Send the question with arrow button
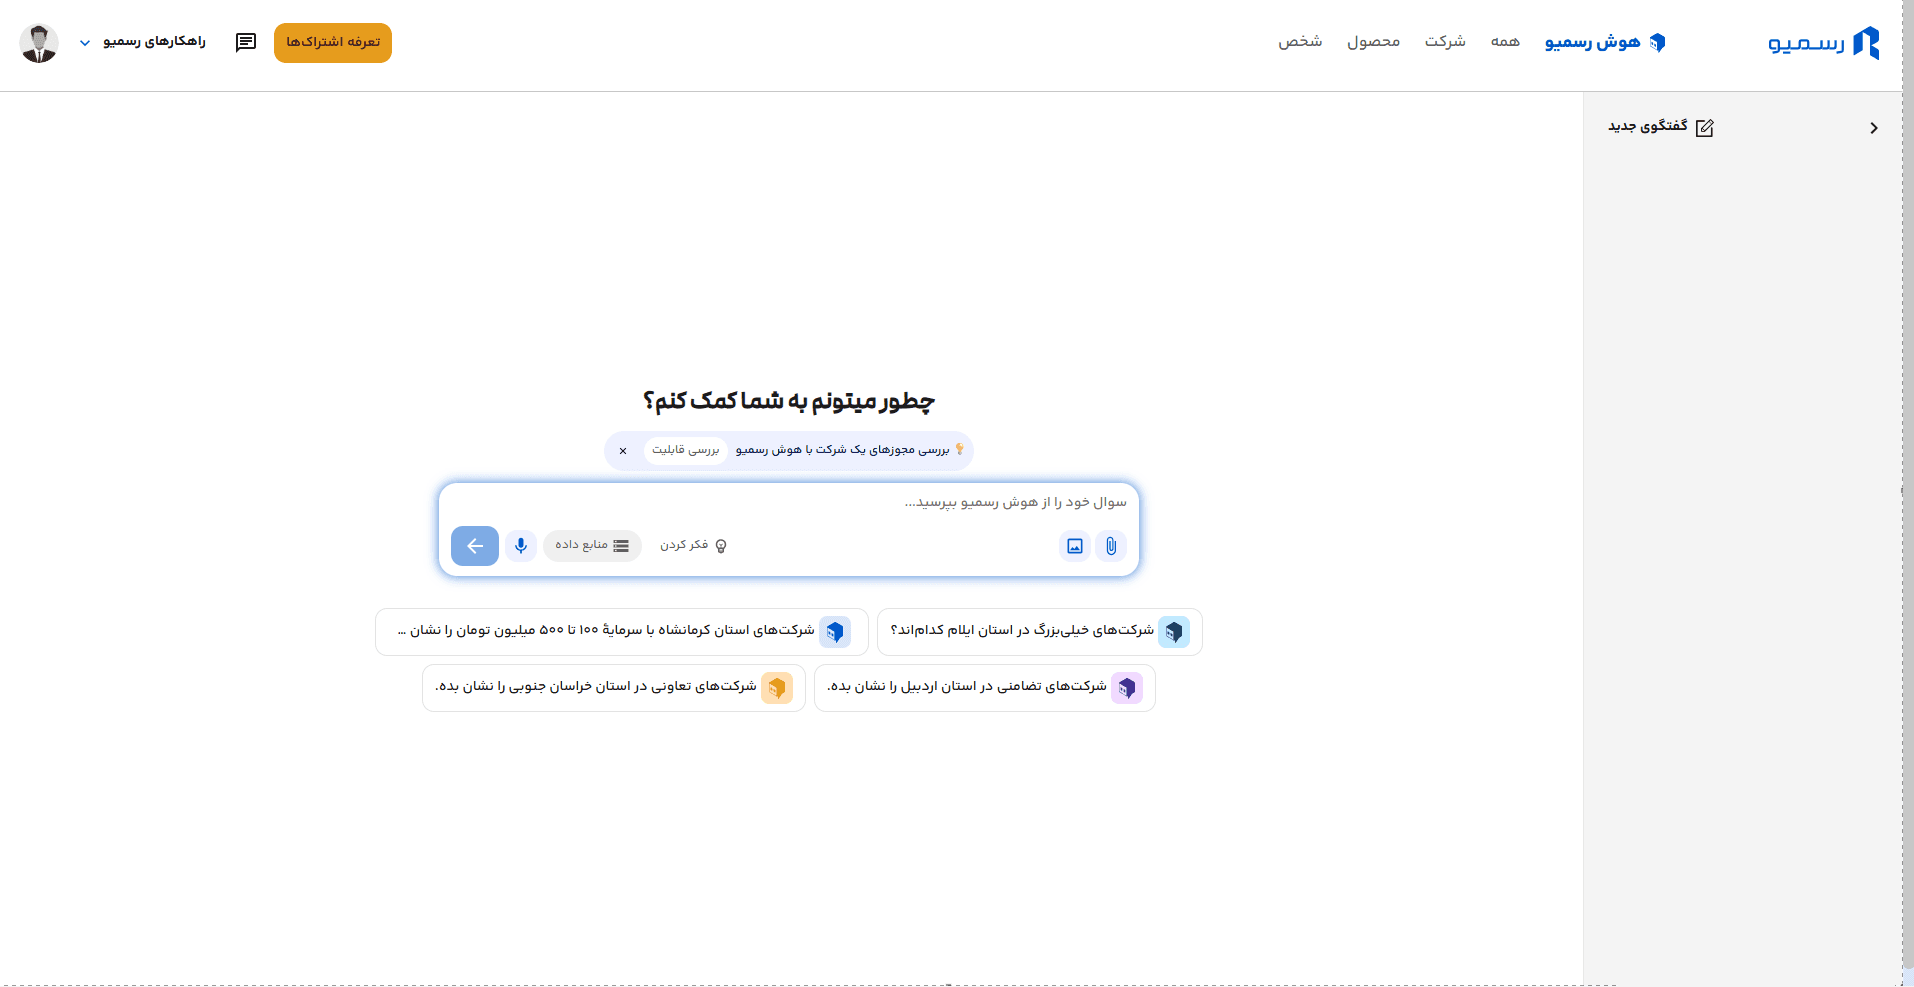 (475, 546)
